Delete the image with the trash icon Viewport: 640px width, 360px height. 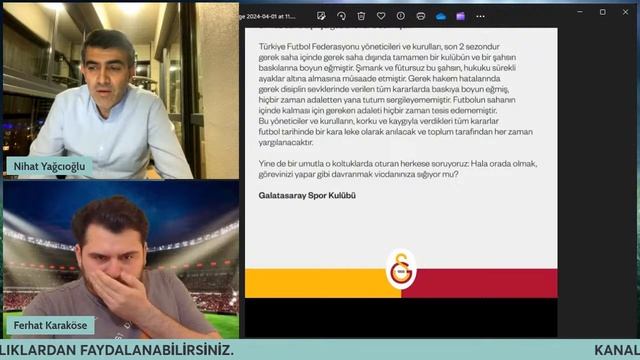361,16
